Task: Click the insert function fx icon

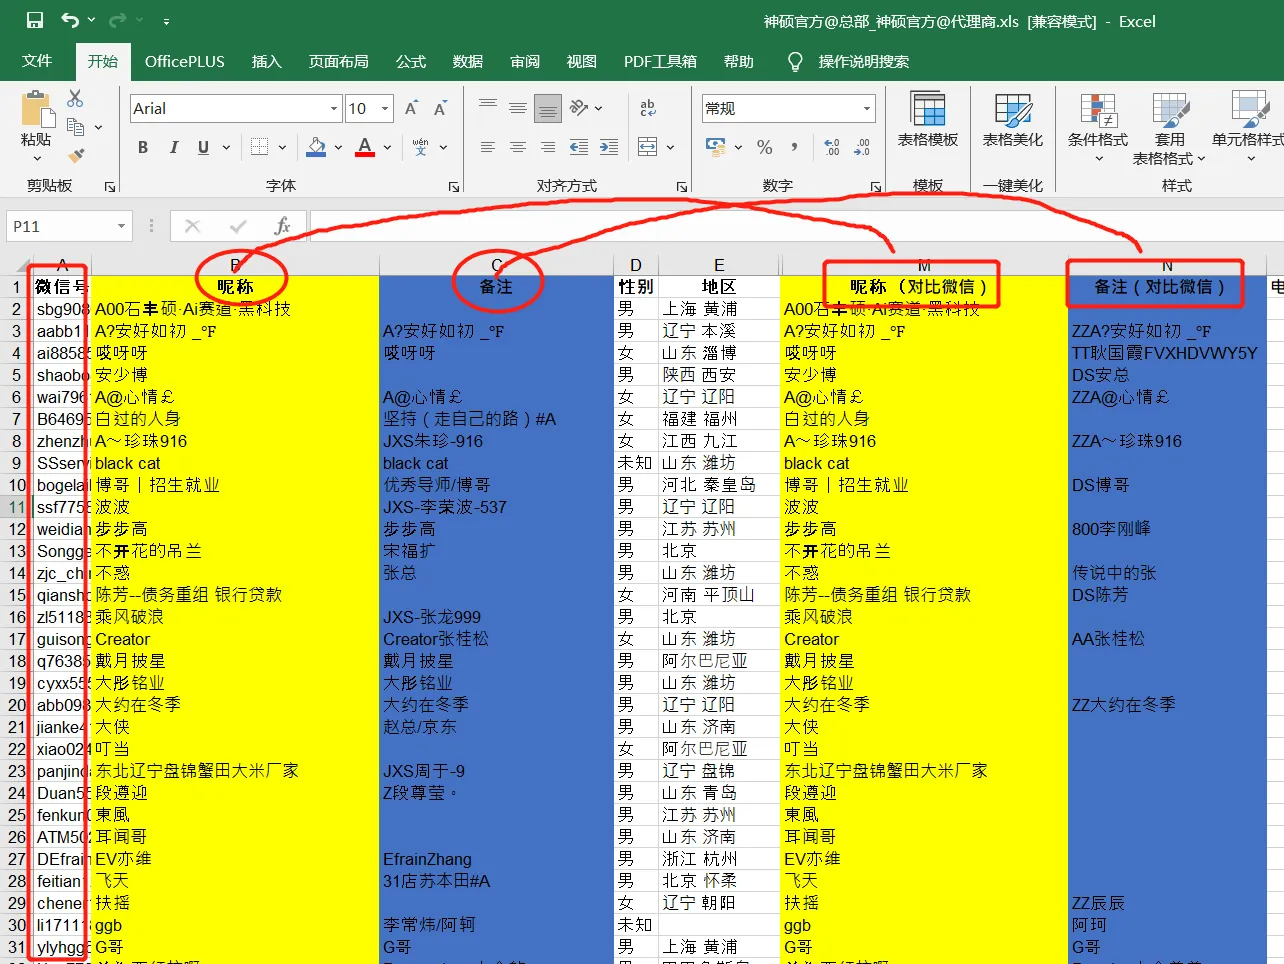Action: [x=282, y=226]
